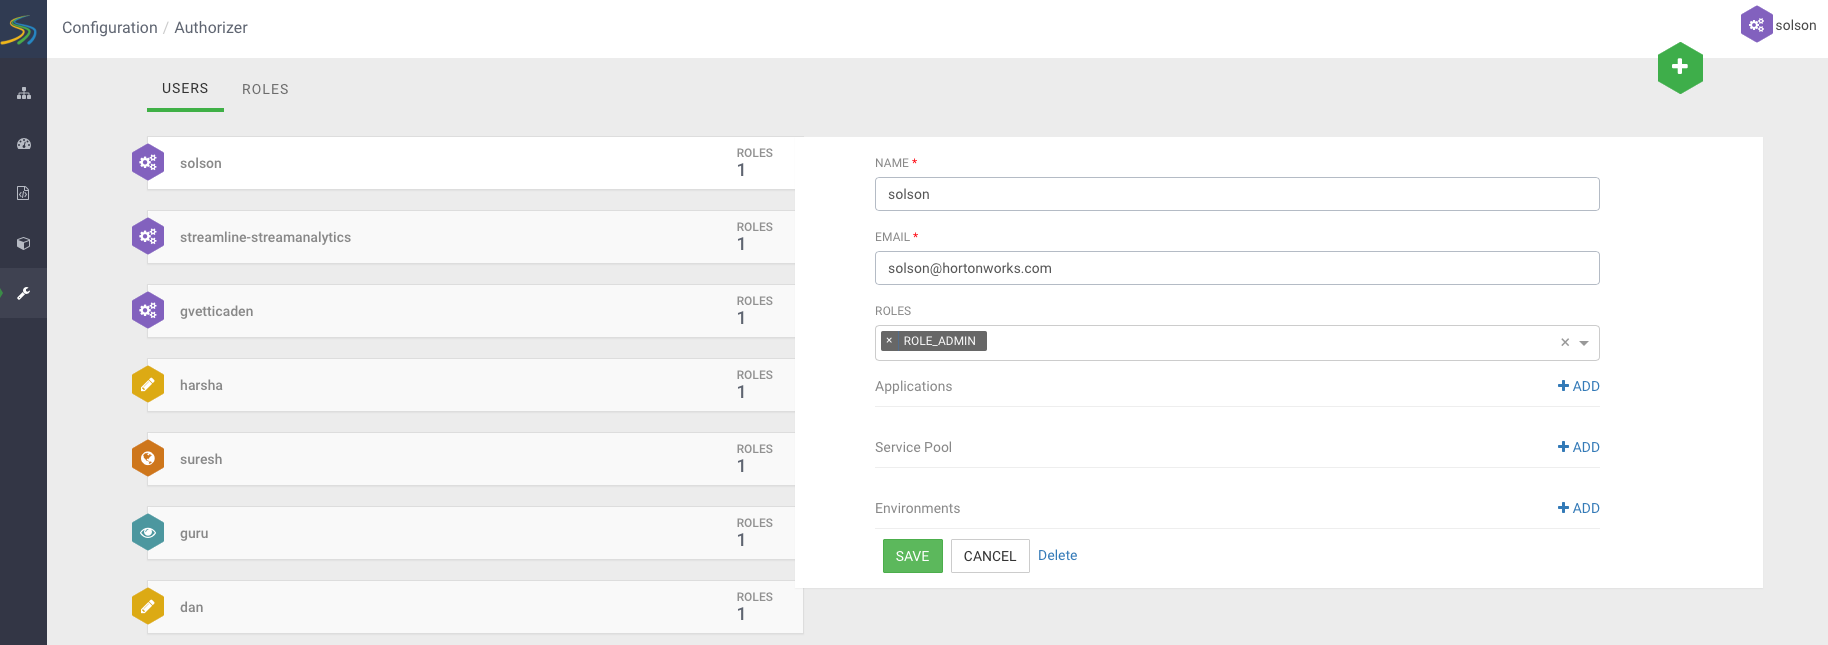Click the sitemap icon in the sidebar

(24, 93)
